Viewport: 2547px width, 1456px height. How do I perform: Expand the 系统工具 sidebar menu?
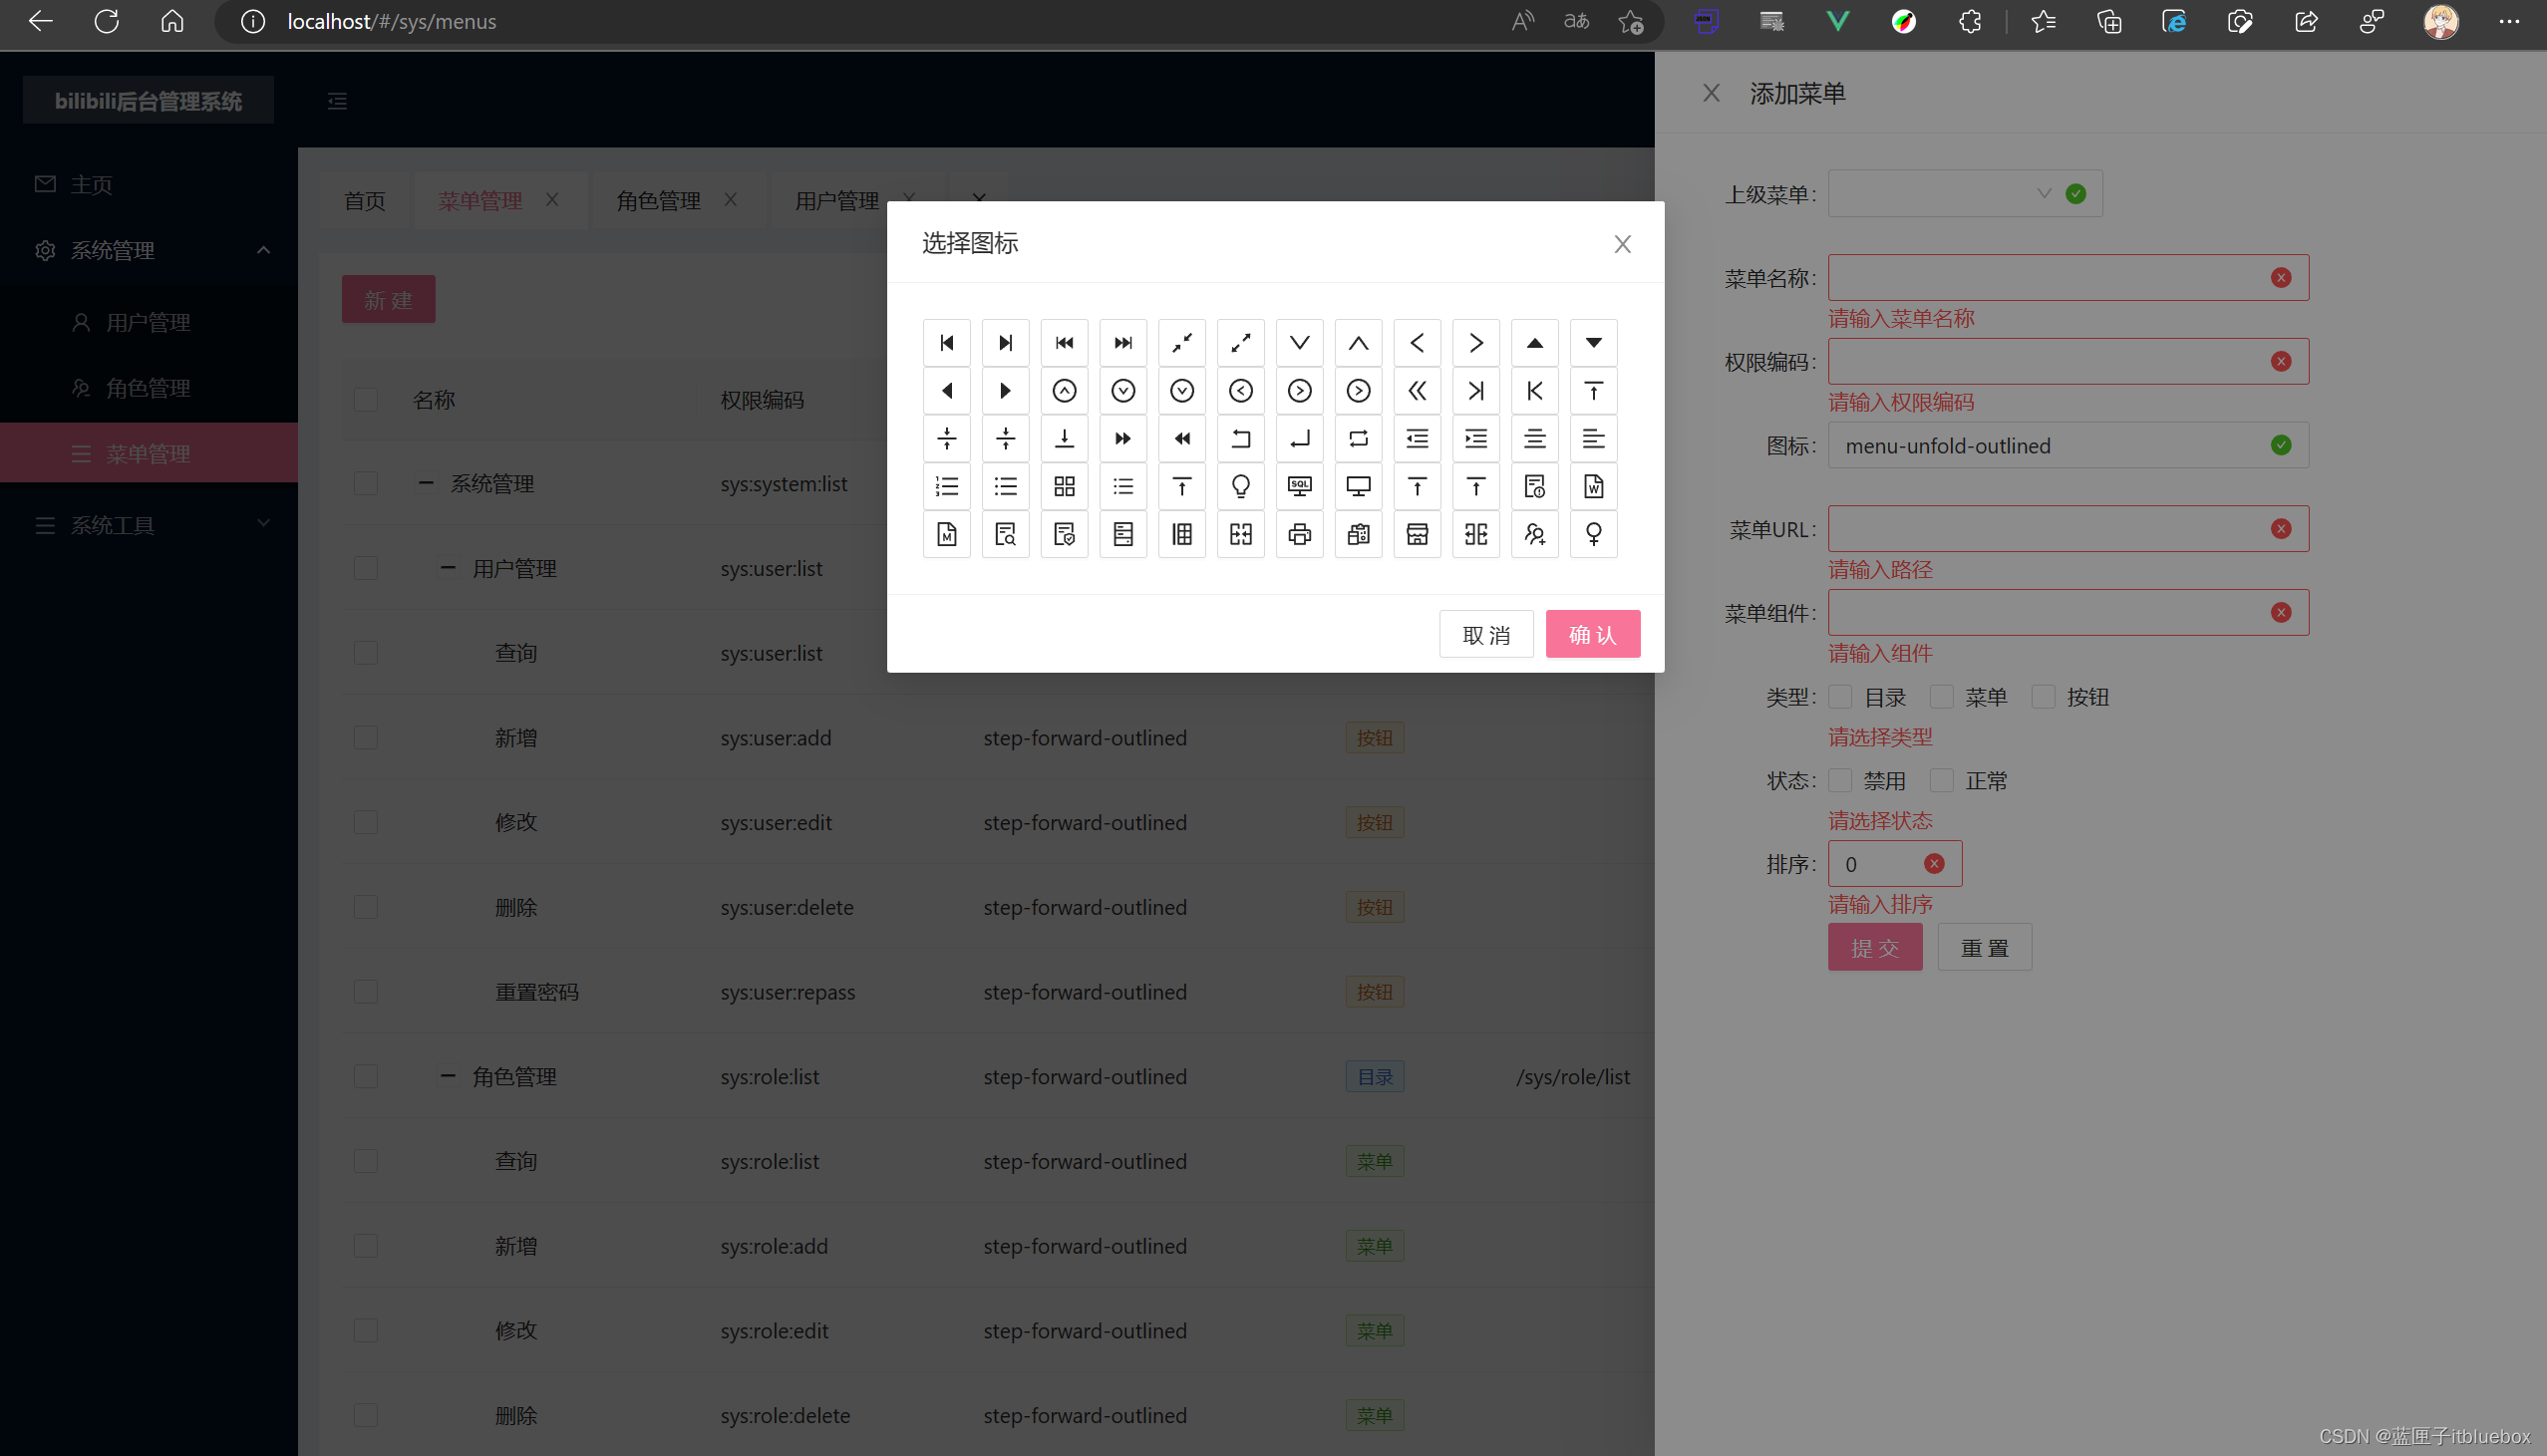tap(150, 525)
